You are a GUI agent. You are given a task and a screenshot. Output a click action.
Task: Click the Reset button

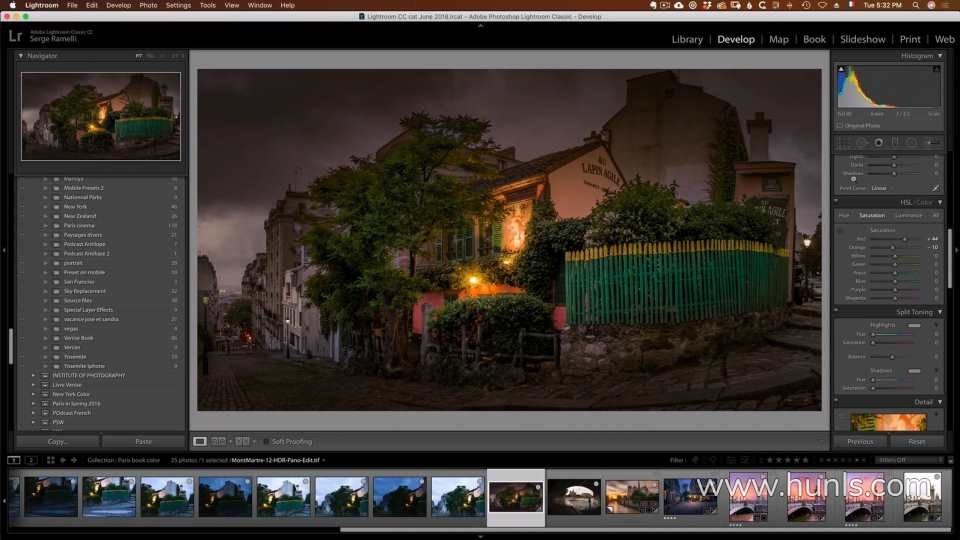click(916, 441)
